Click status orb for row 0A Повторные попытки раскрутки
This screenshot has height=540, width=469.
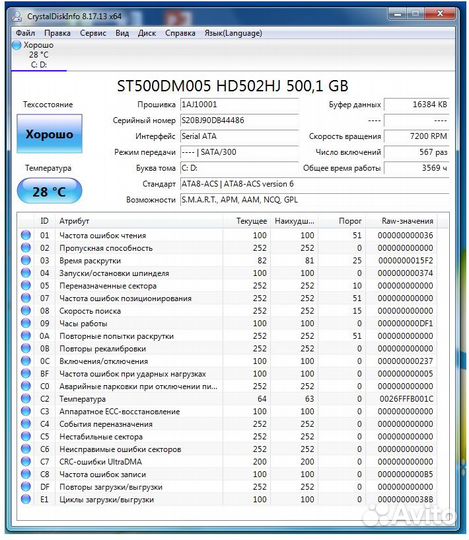pos(26,335)
